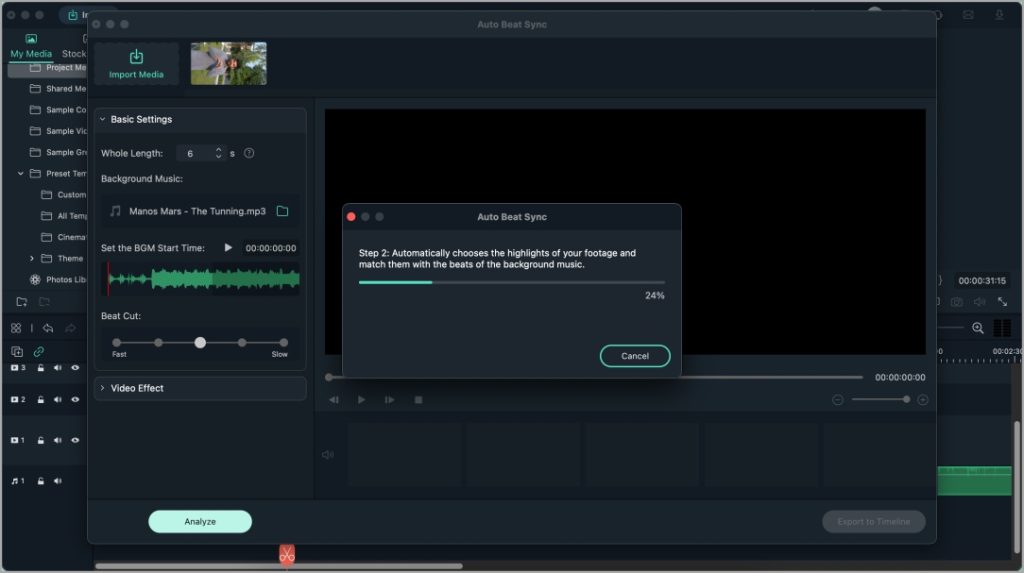The image size is (1024, 573).
Task: Expand the Theme folder
Action: 31,259
